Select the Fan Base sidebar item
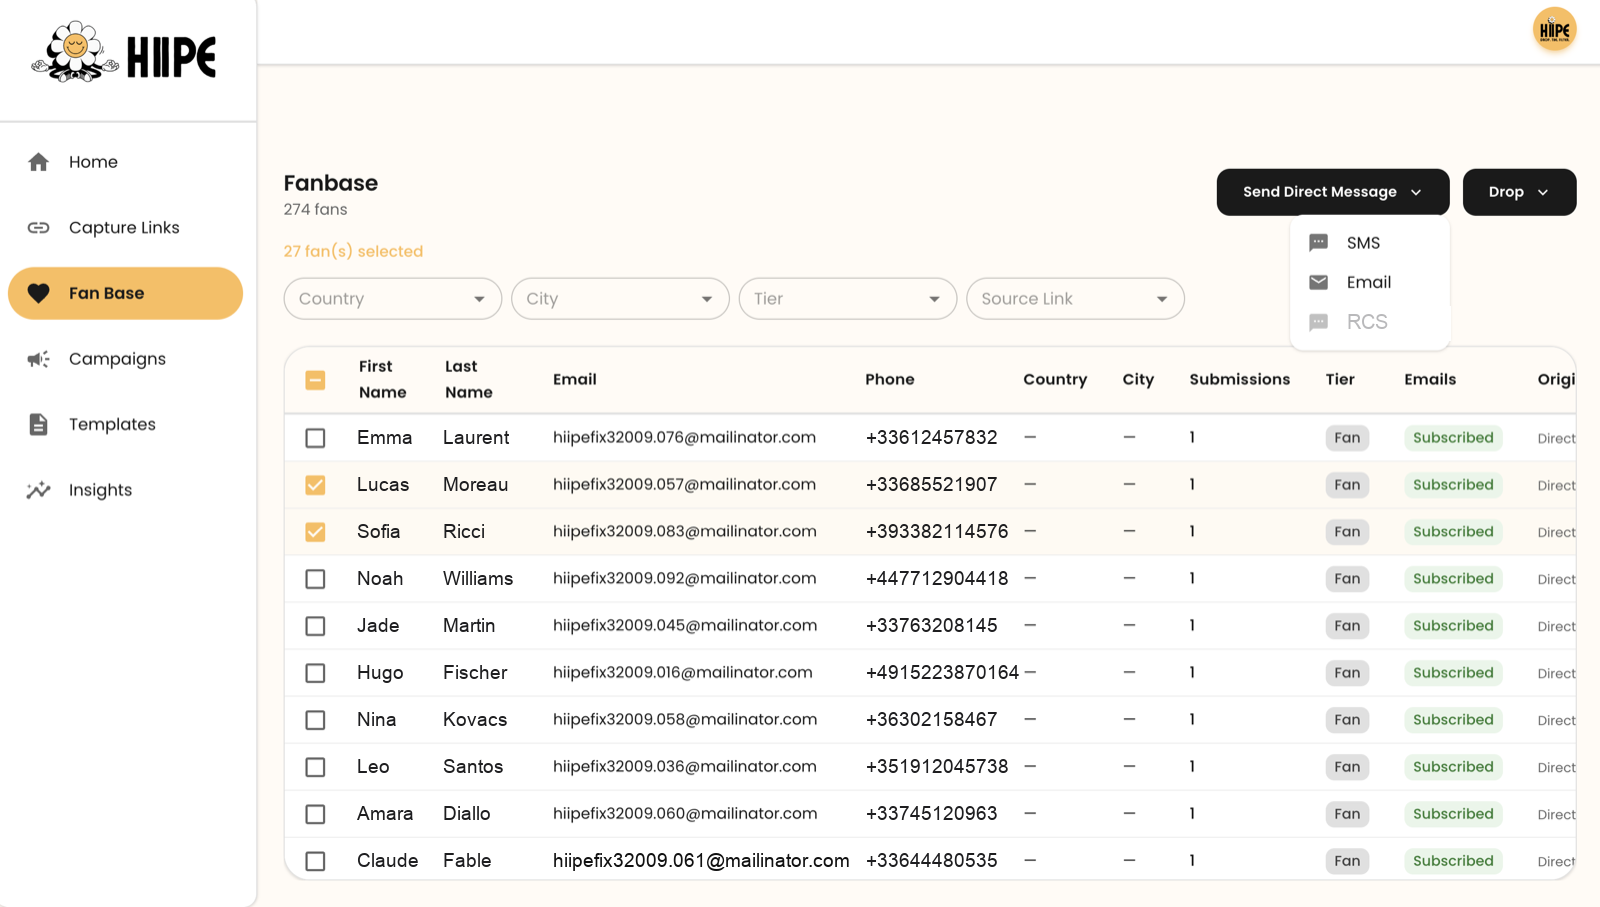This screenshot has height=907, width=1600. 125,293
